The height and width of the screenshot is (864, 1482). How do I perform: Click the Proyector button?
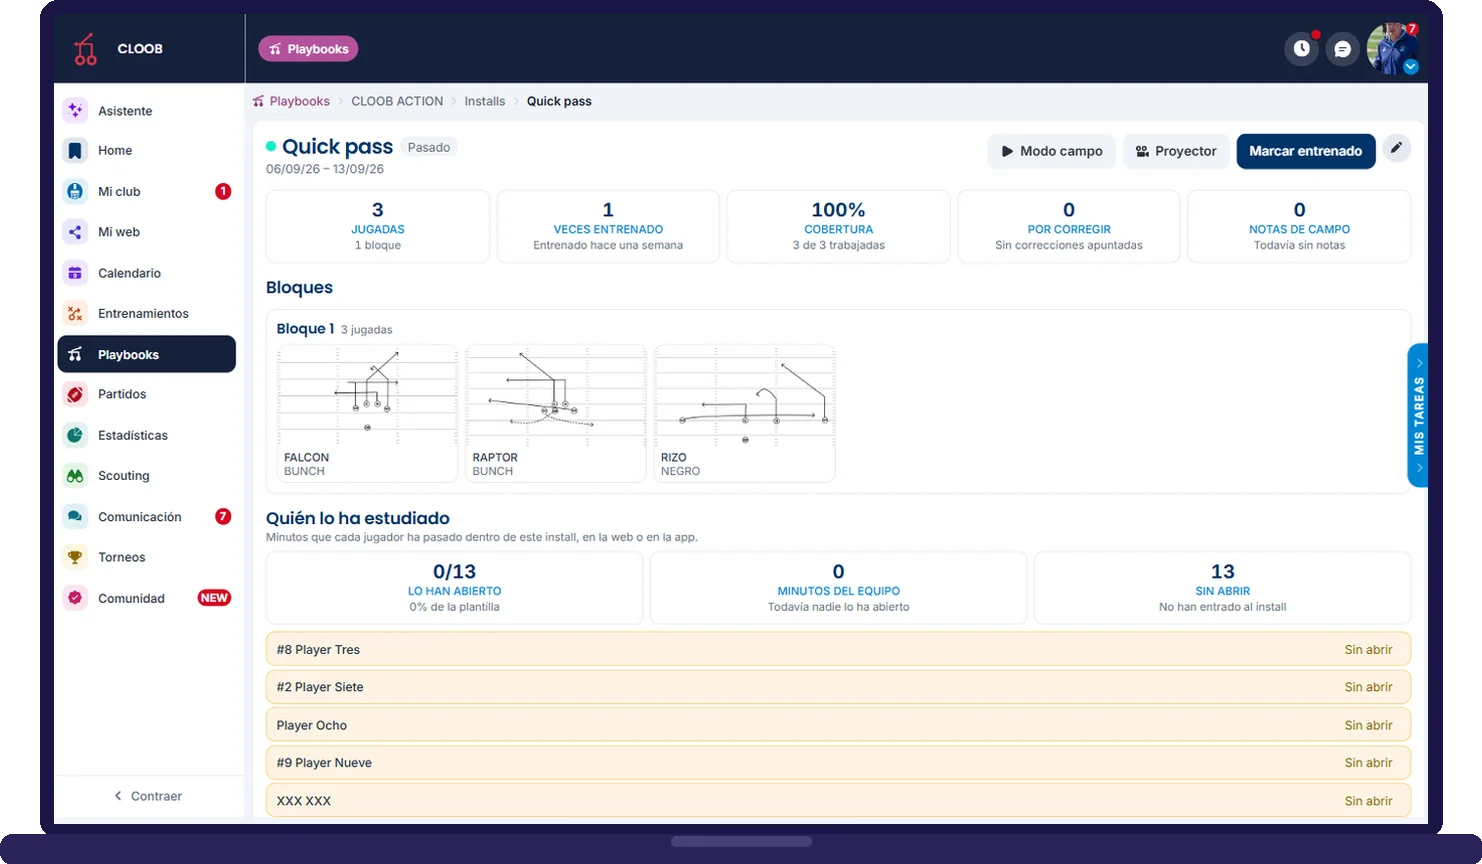pos(1176,151)
